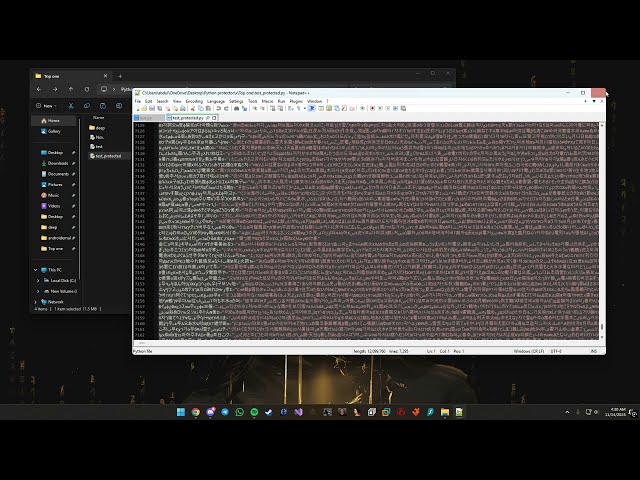This screenshot has height=480, width=640.
Task: Expand the New Volume node
Action: click(x=38, y=291)
